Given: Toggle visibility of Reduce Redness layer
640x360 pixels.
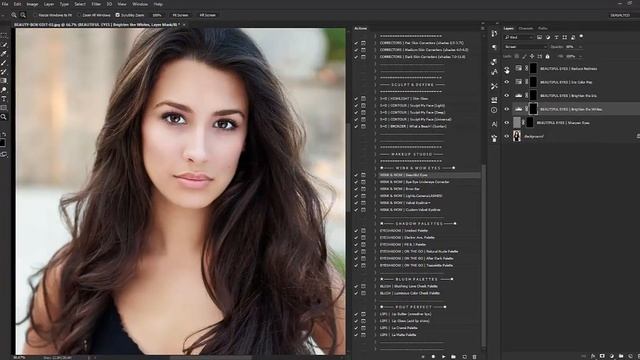Looking at the screenshot, I should pos(507,69).
